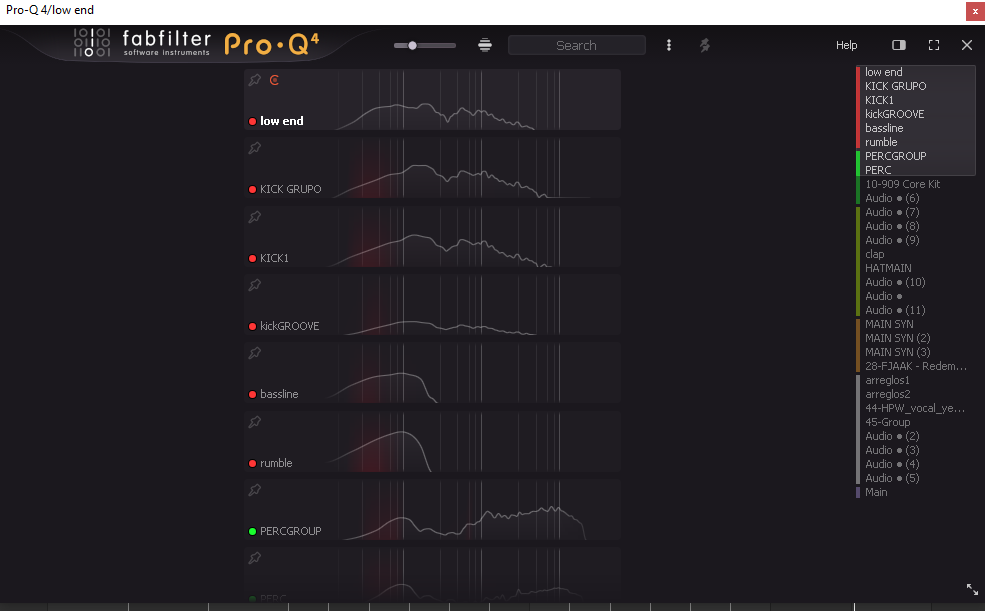Toggle the side panel view
This screenshot has height=611, width=985.
click(899, 45)
